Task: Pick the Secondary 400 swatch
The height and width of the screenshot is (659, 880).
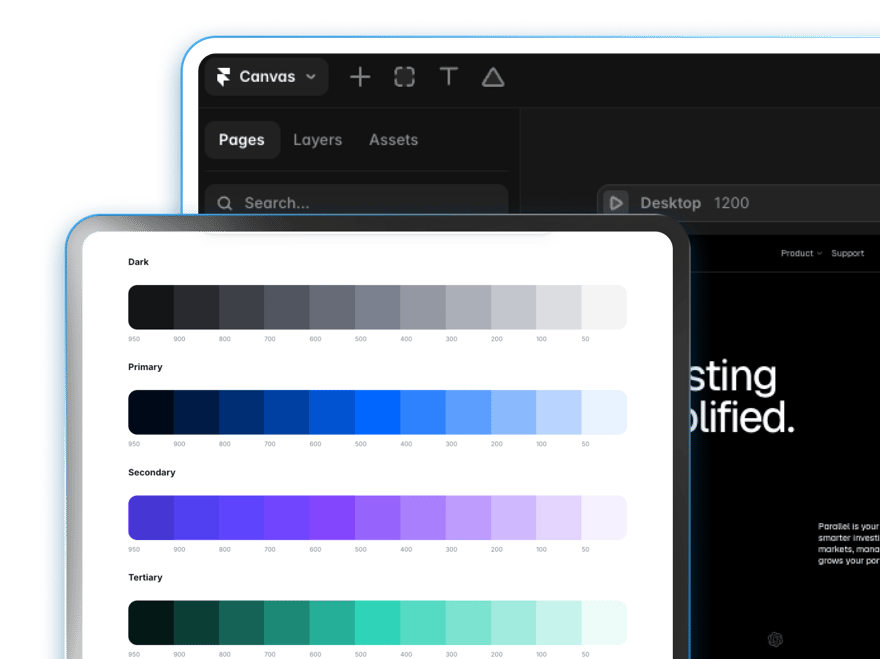Action: click(423, 518)
